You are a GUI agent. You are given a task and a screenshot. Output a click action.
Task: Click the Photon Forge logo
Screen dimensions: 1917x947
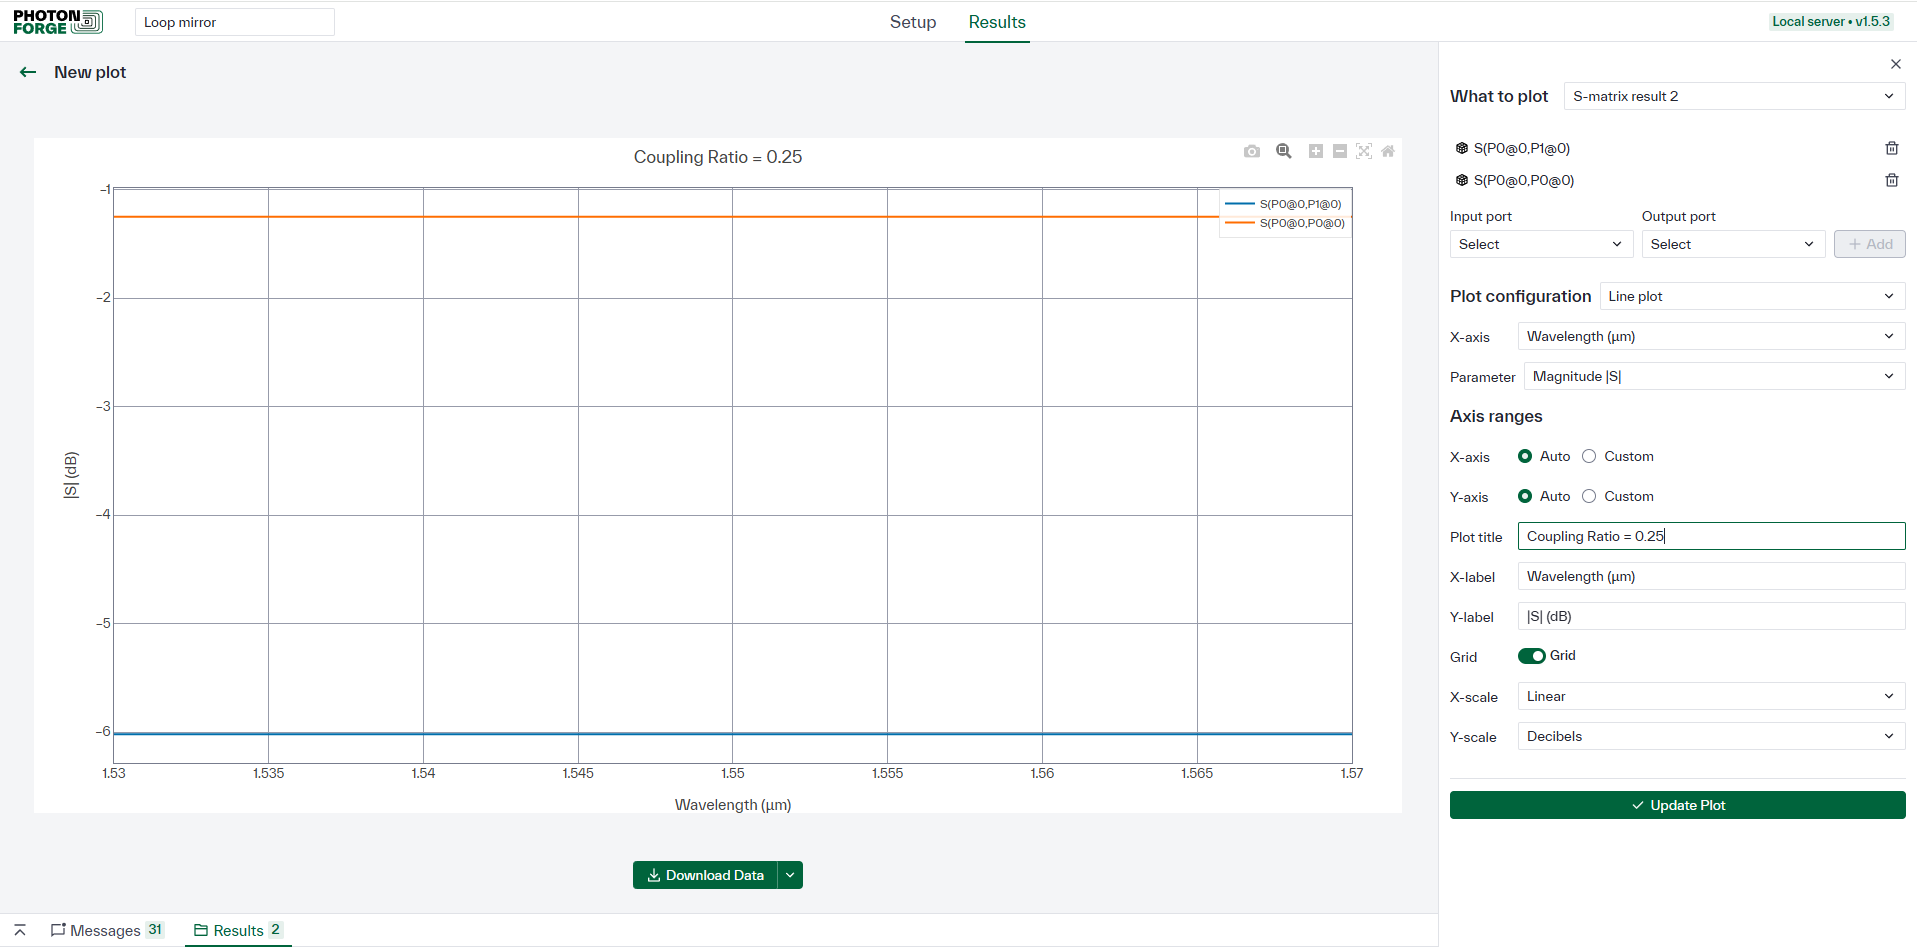(x=58, y=22)
